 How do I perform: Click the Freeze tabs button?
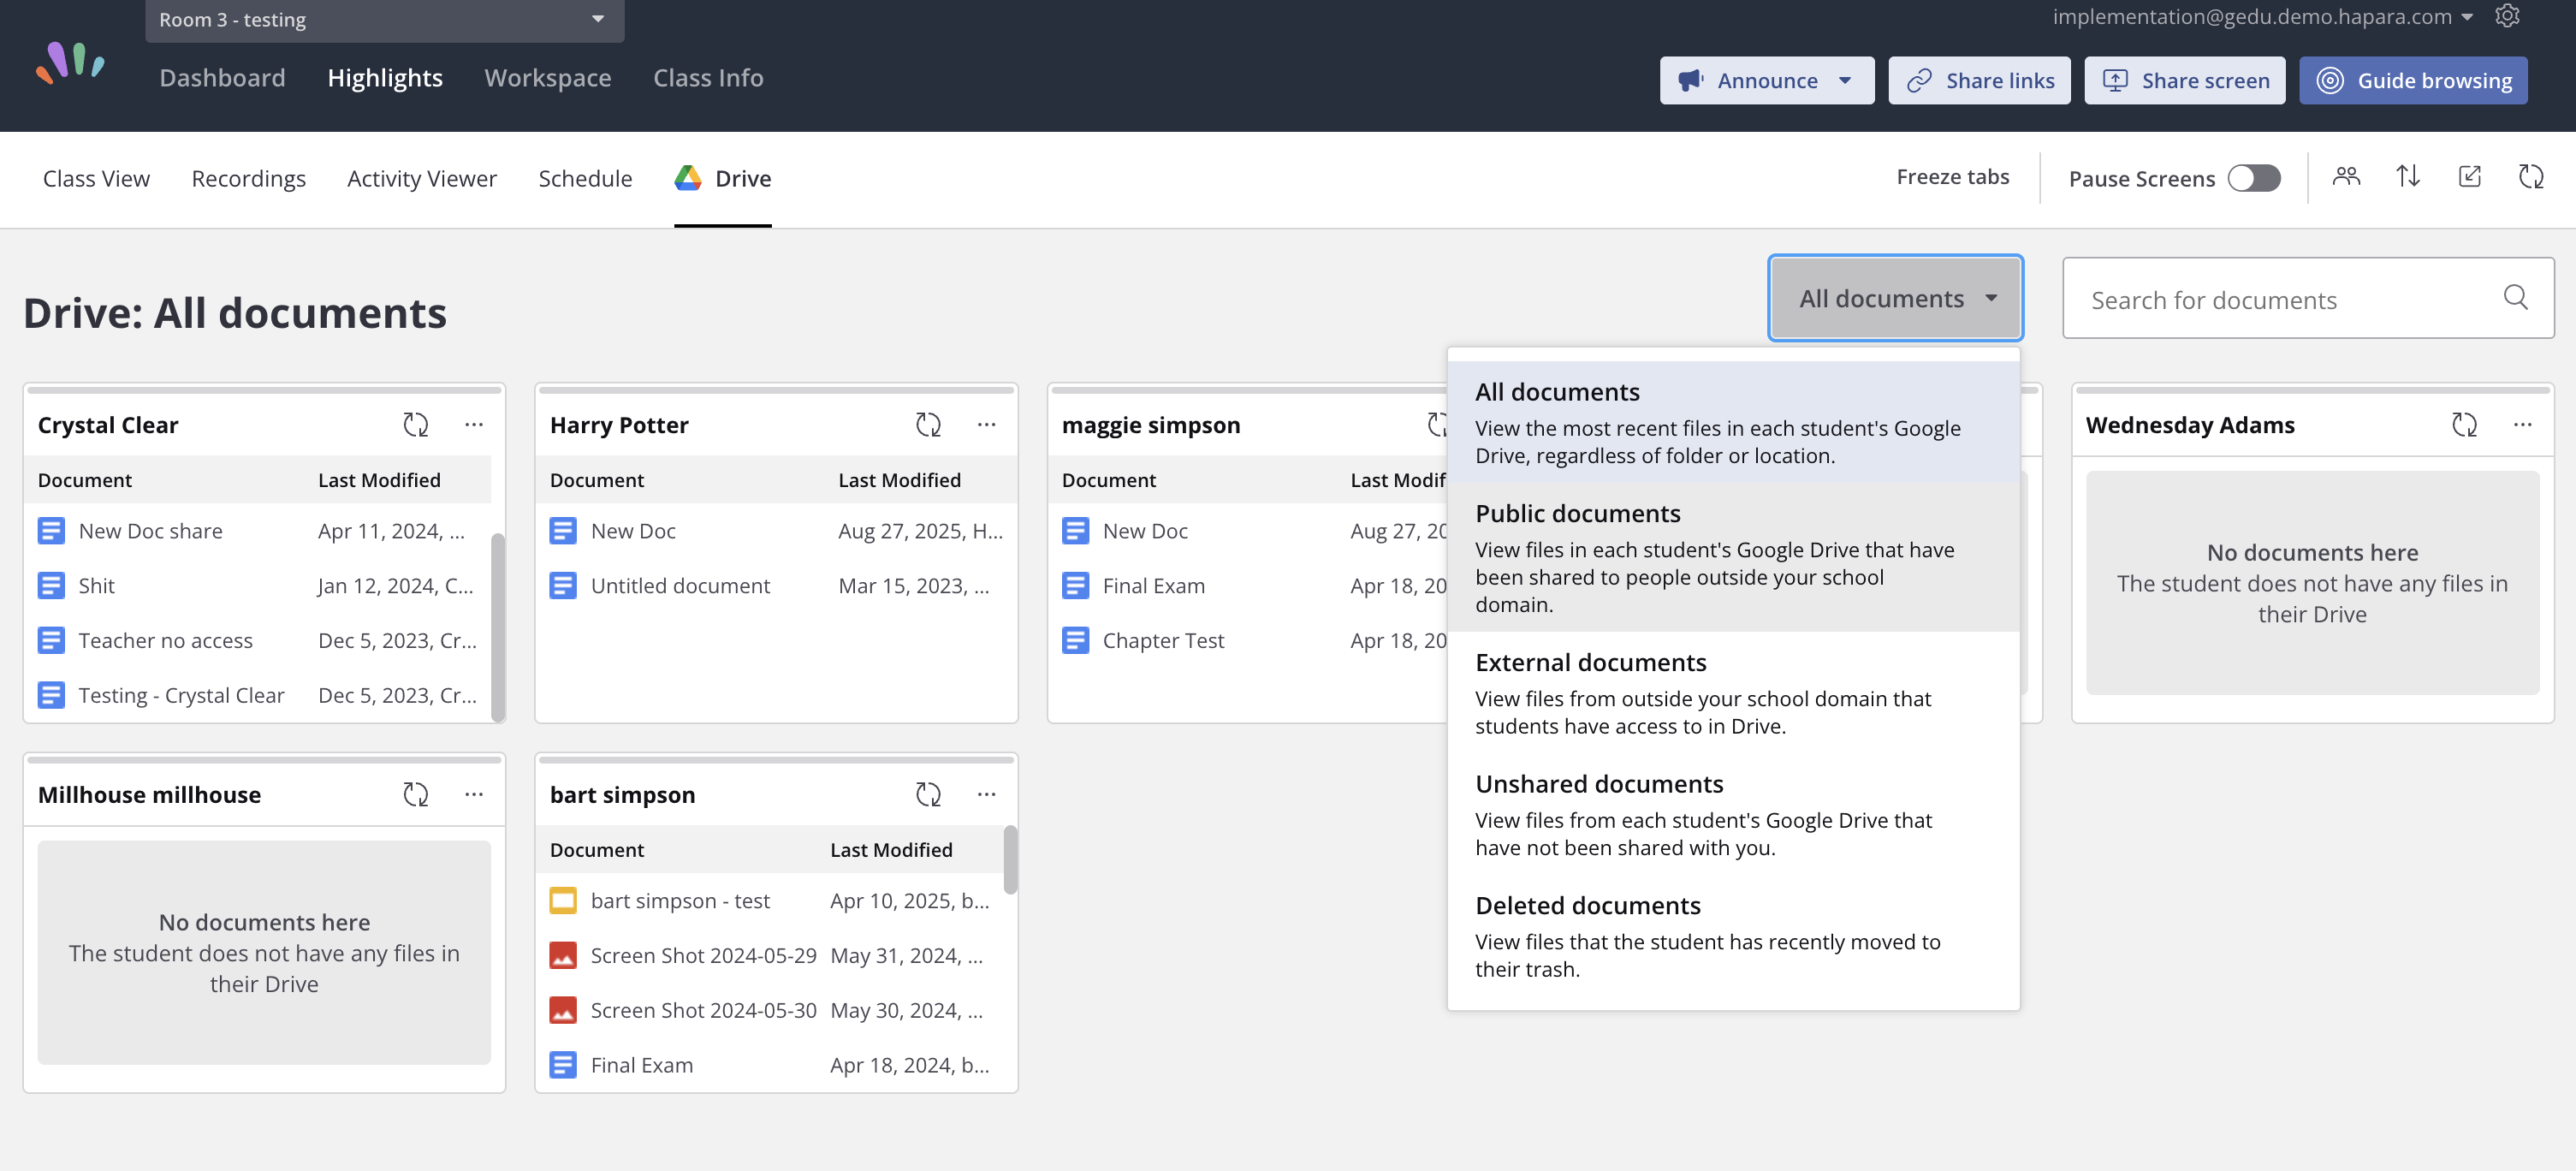[x=1952, y=177]
